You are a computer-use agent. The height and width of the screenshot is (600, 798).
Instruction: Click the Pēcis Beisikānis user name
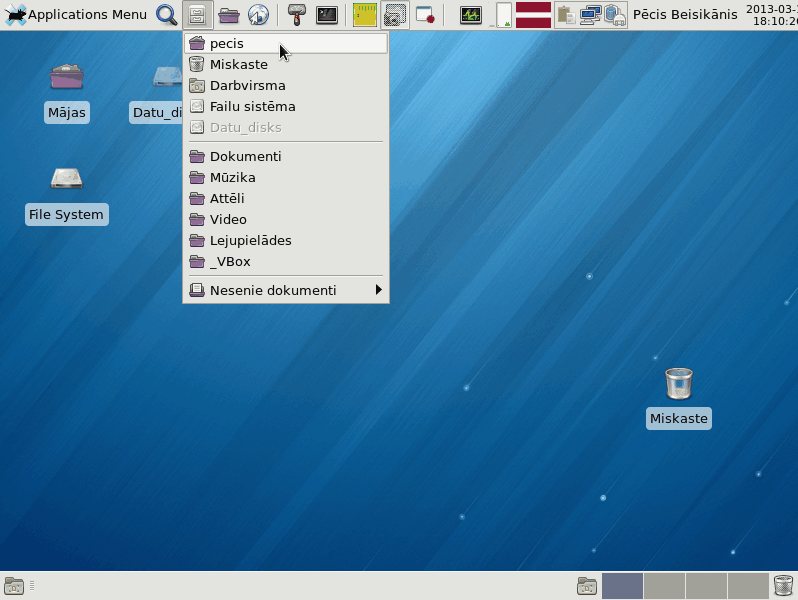(685, 15)
